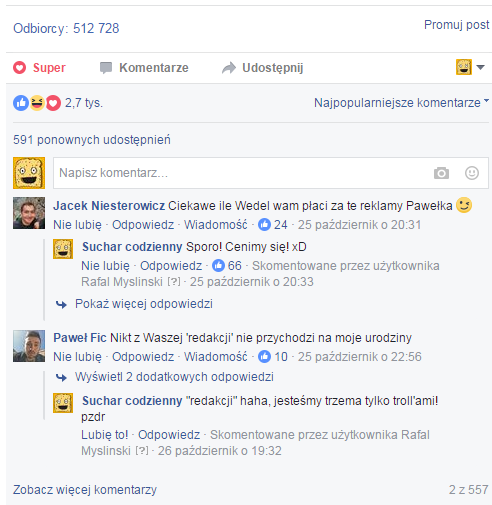Open the emoji smiley picker in comment box
The image size is (492, 505).
coord(472,173)
